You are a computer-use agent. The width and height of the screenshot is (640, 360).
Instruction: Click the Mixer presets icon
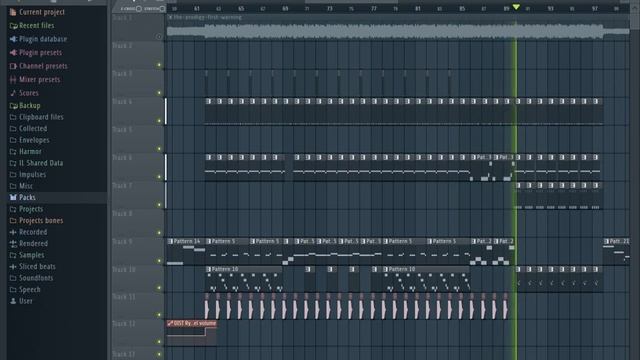[x=13, y=80]
